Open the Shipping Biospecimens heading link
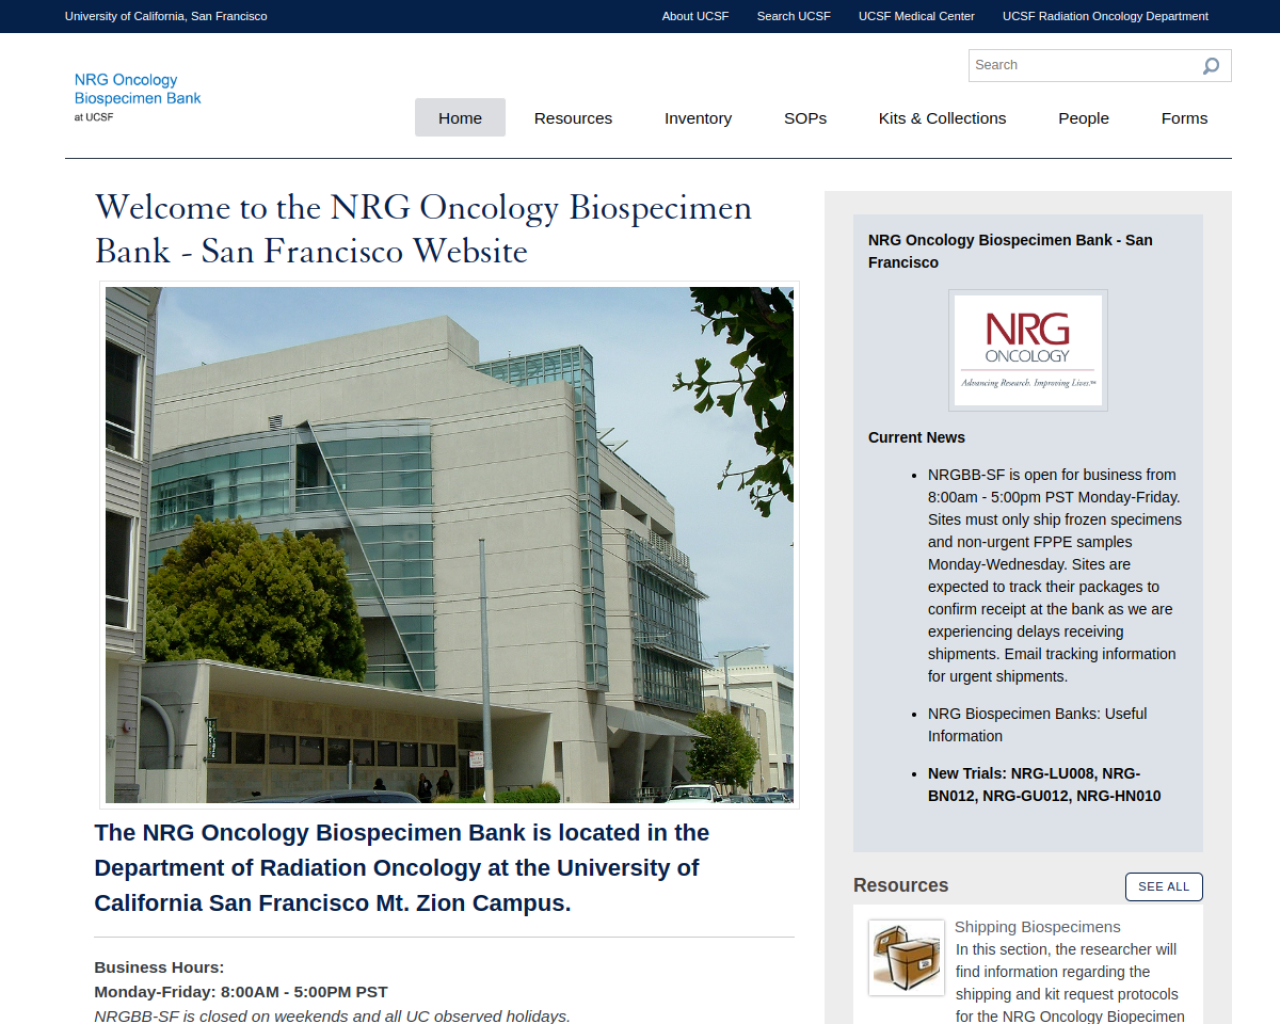 point(1037,927)
